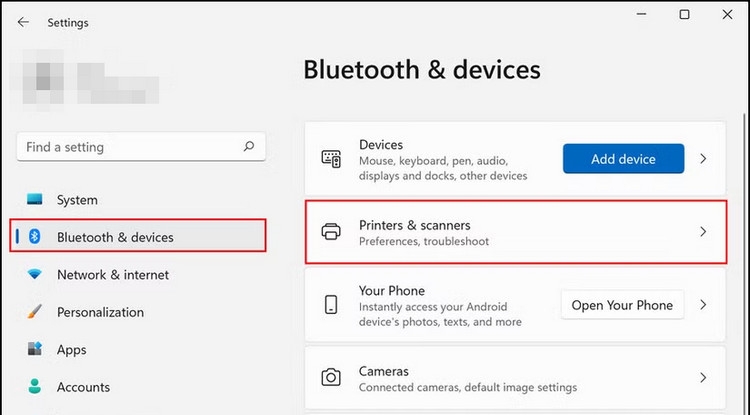The width and height of the screenshot is (750, 415).
Task: Click the search magnifier icon
Action: pos(249,147)
